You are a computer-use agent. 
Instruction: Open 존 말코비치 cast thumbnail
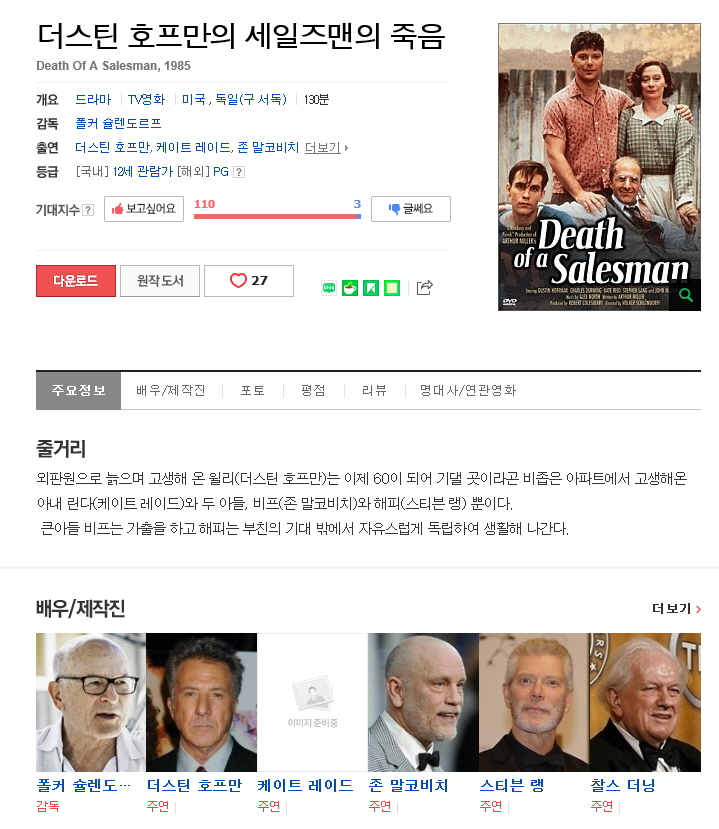[423, 702]
